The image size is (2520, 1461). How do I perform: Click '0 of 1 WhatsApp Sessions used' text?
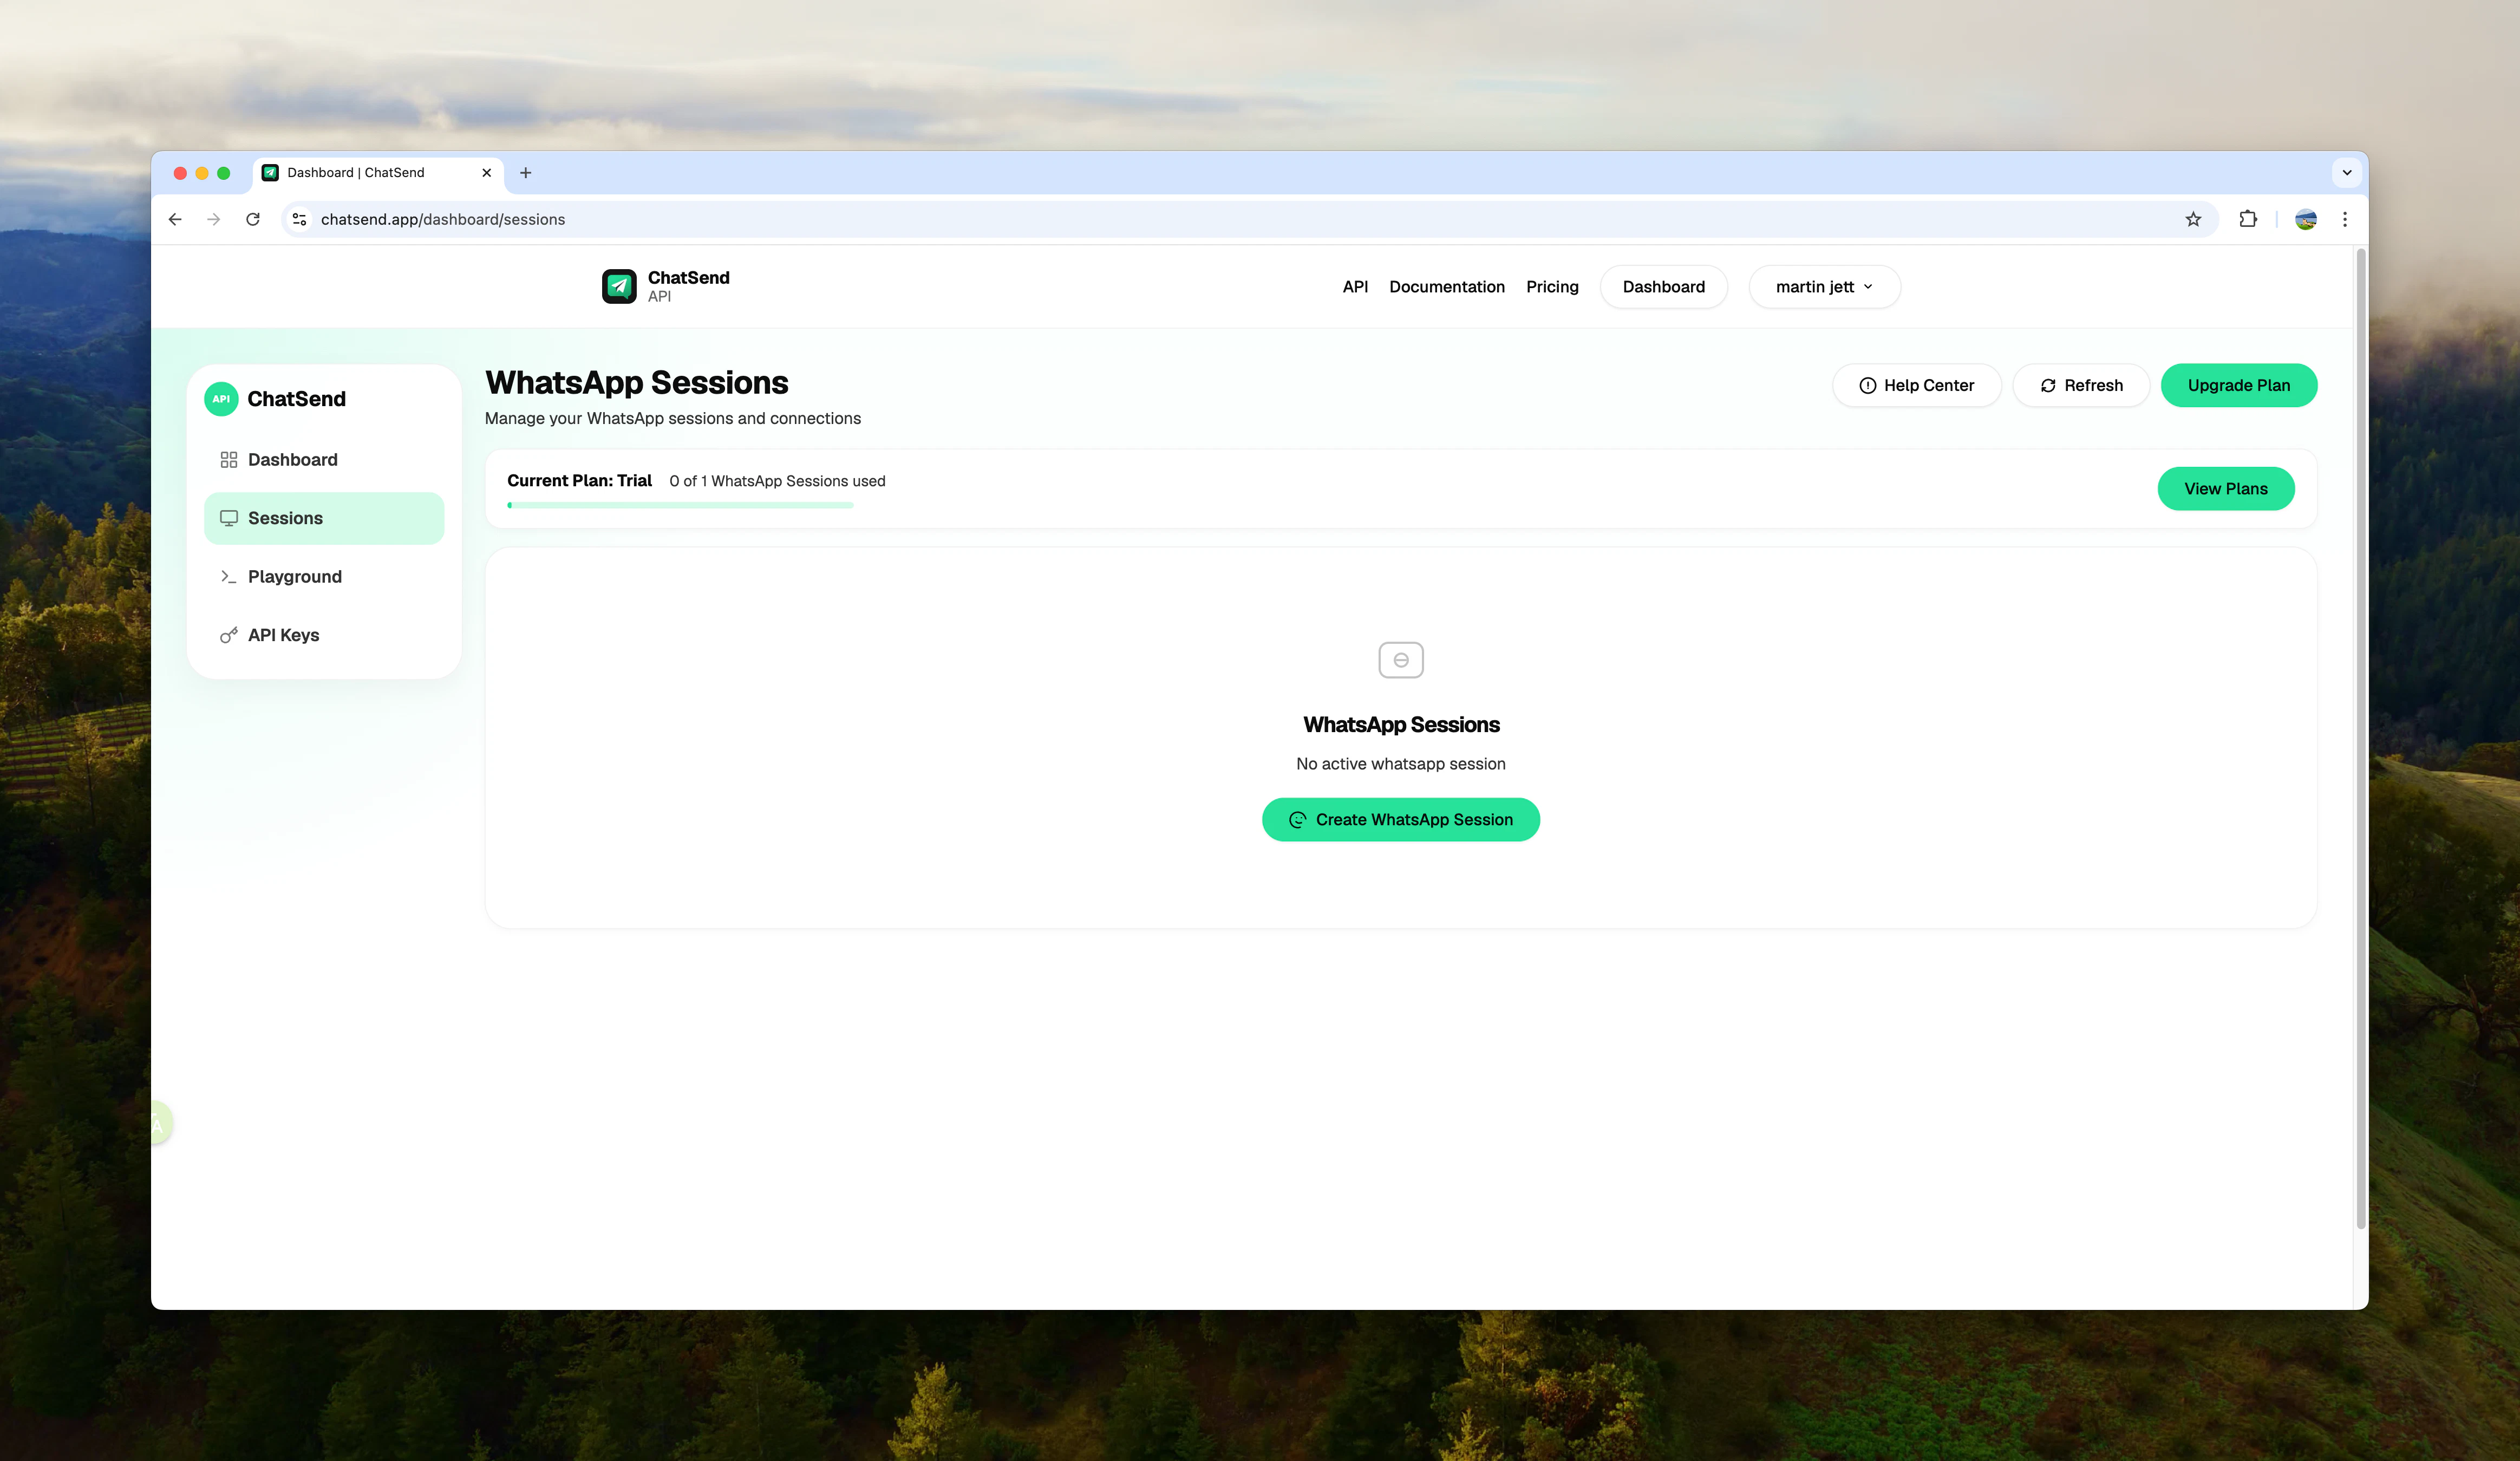(777, 481)
